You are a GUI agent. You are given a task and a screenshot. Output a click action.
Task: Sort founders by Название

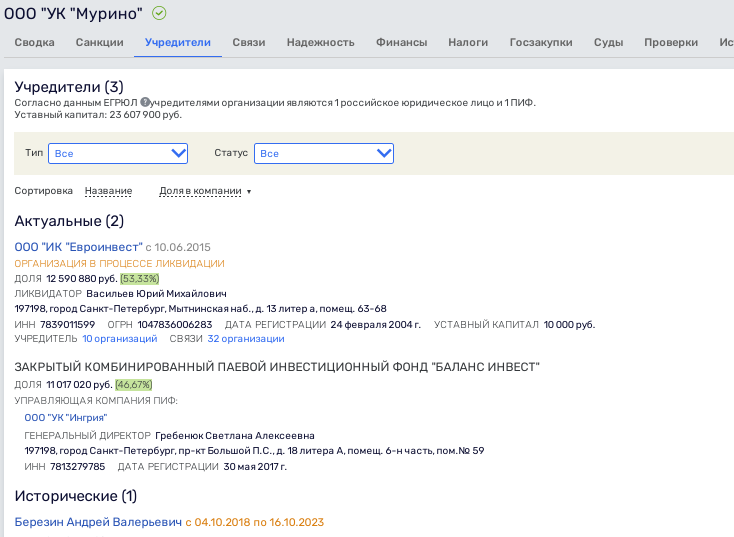pyautogui.click(x=108, y=191)
